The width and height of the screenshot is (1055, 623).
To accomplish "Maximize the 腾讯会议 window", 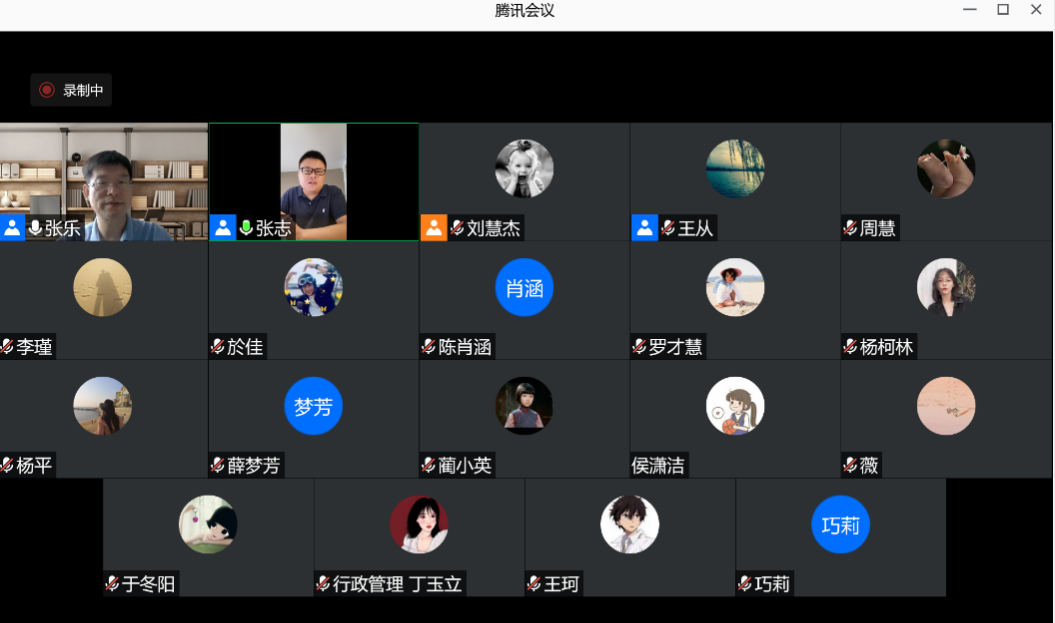I will click(1003, 10).
